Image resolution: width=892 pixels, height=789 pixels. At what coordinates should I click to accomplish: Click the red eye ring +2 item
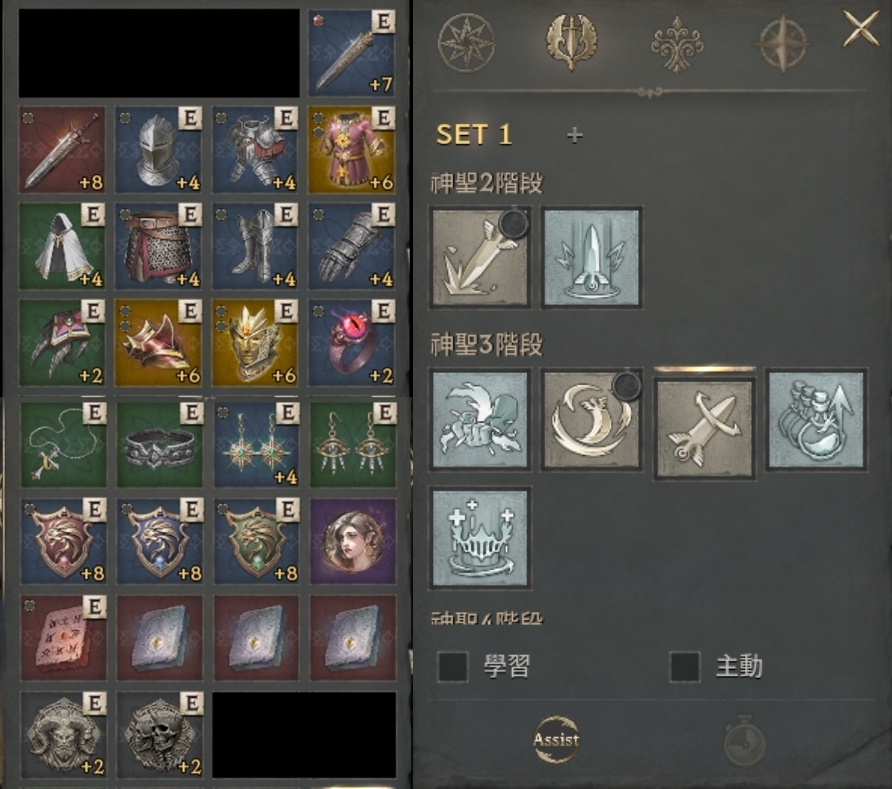(352, 343)
